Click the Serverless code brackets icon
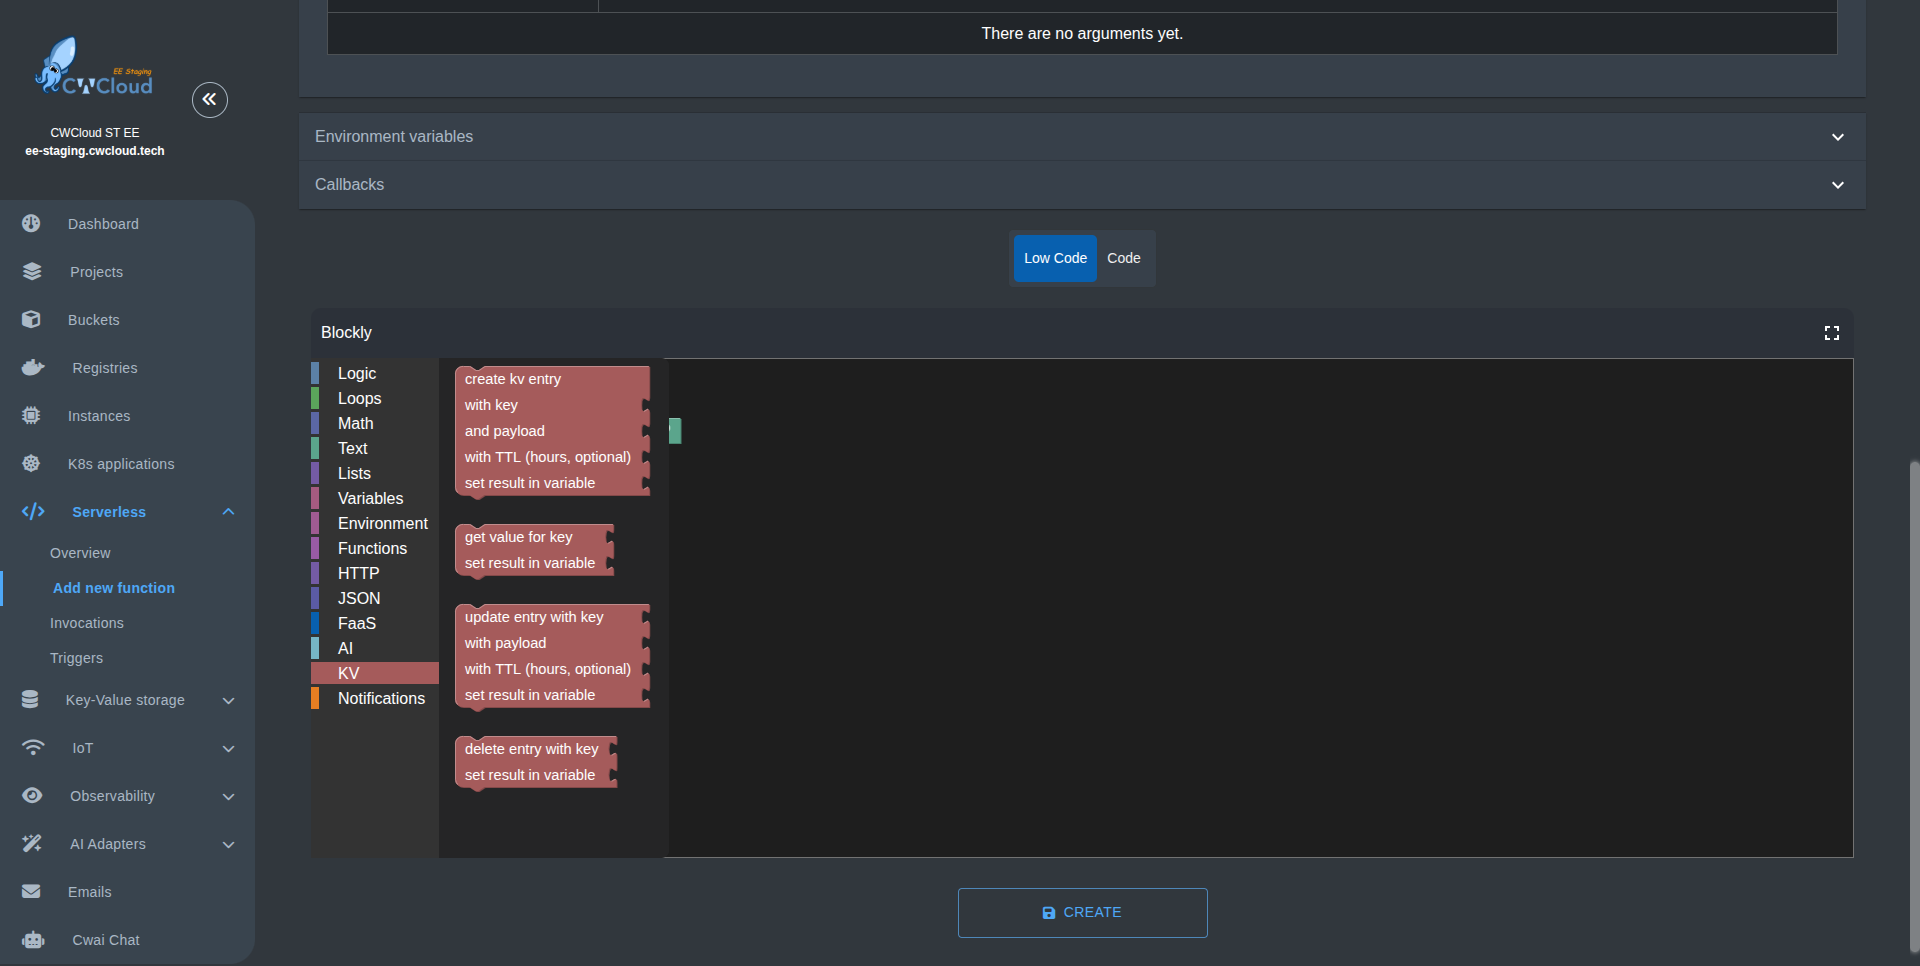The height and width of the screenshot is (966, 1920). tap(33, 512)
